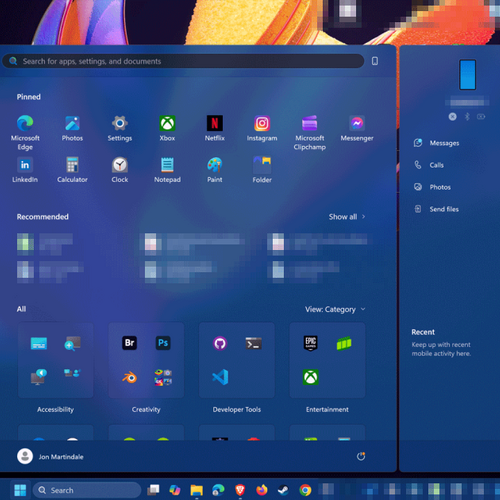Image resolution: width=500 pixels, height=500 pixels.
Task: Open the Xbox app in Entertainment category
Action: pyautogui.click(x=311, y=377)
